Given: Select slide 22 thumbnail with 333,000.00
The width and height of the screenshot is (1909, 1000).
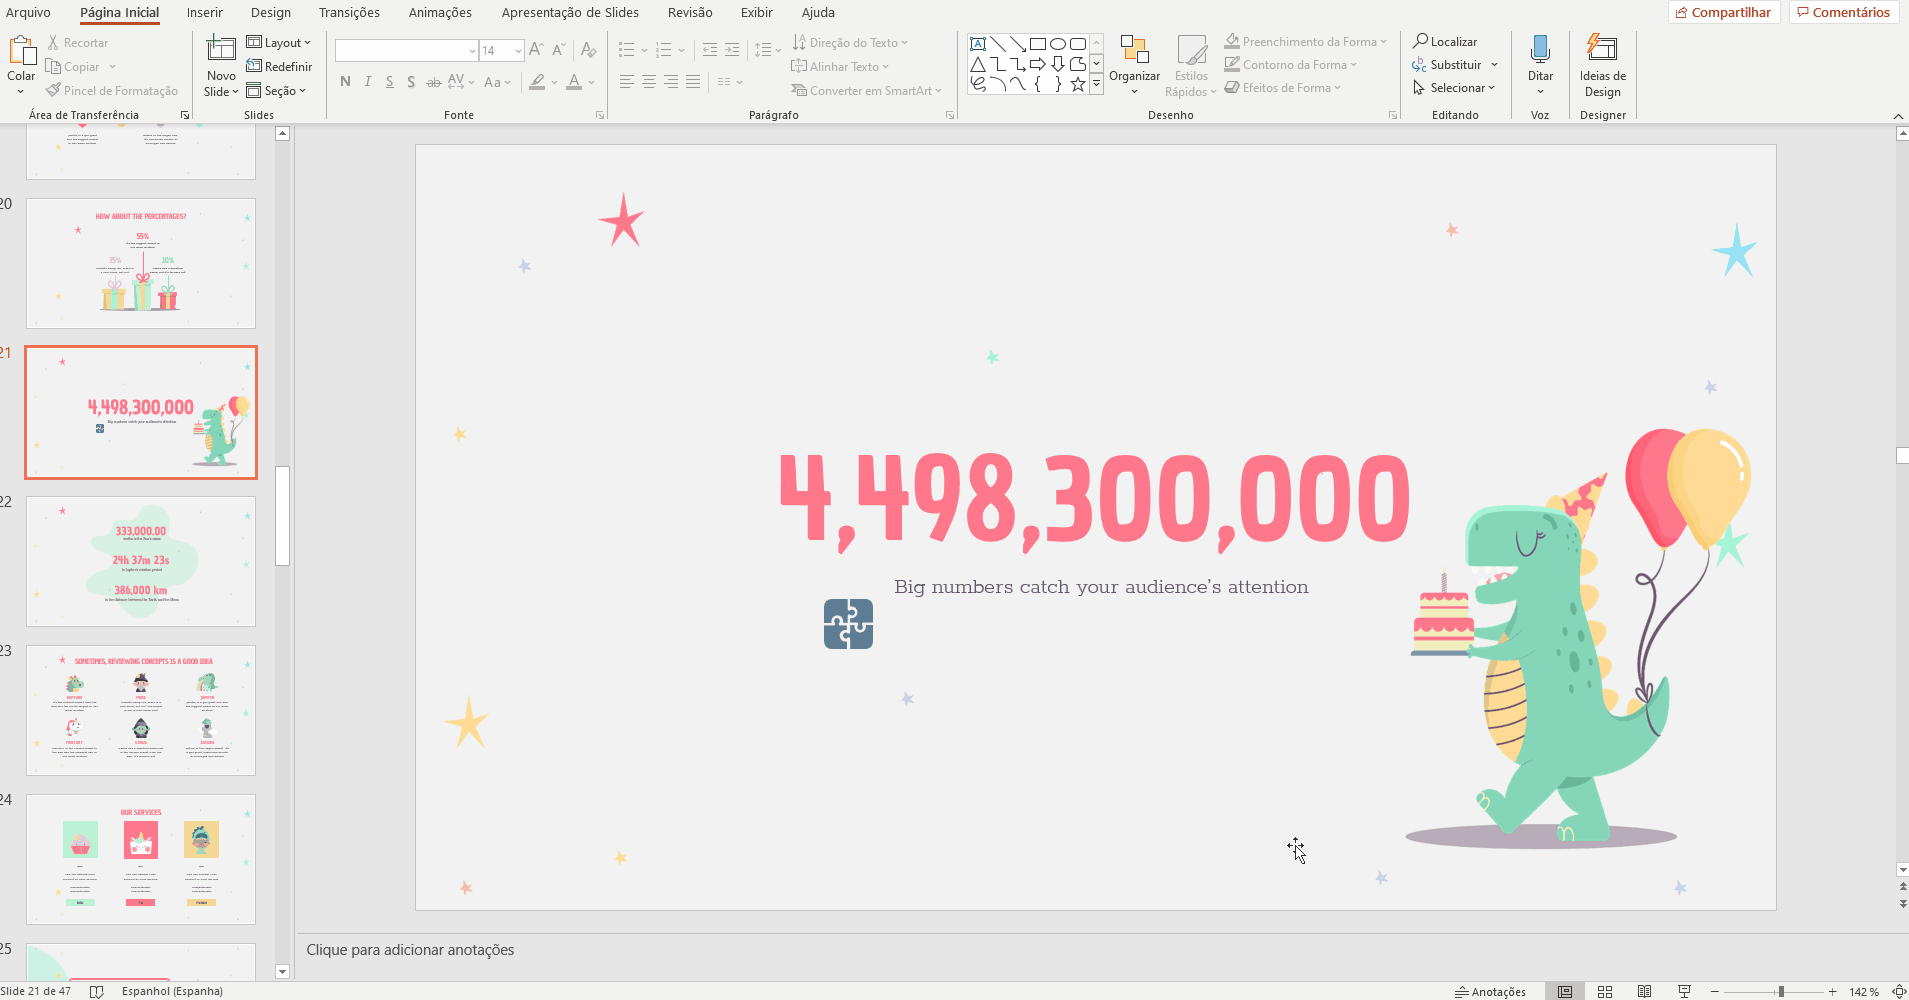Looking at the screenshot, I should [x=141, y=561].
